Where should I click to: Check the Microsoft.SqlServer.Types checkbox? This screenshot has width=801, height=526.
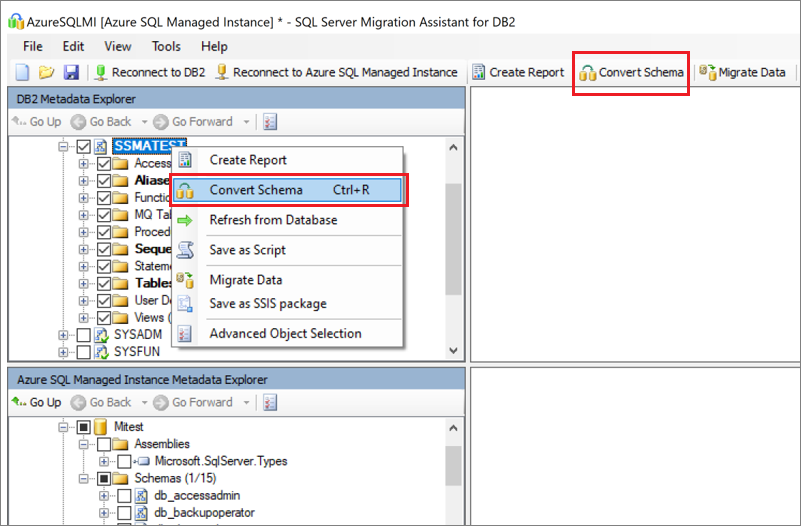click(125, 462)
